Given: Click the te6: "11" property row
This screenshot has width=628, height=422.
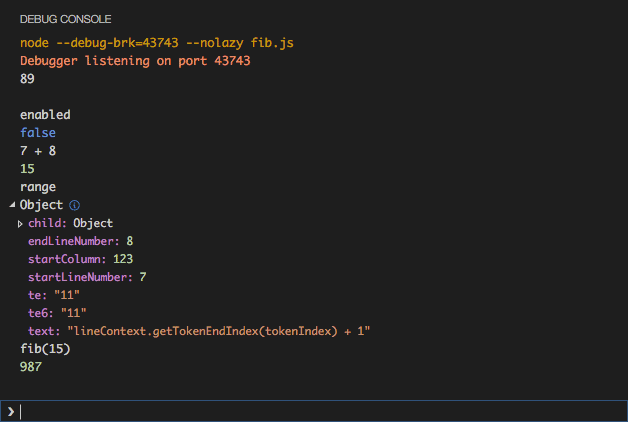Looking at the screenshot, I should pyautogui.click(x=57, y=313).
